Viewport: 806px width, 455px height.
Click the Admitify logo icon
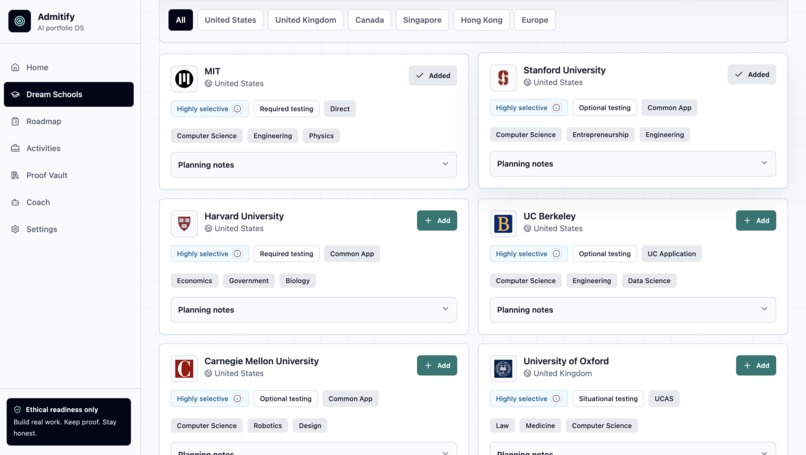[20, 21]
